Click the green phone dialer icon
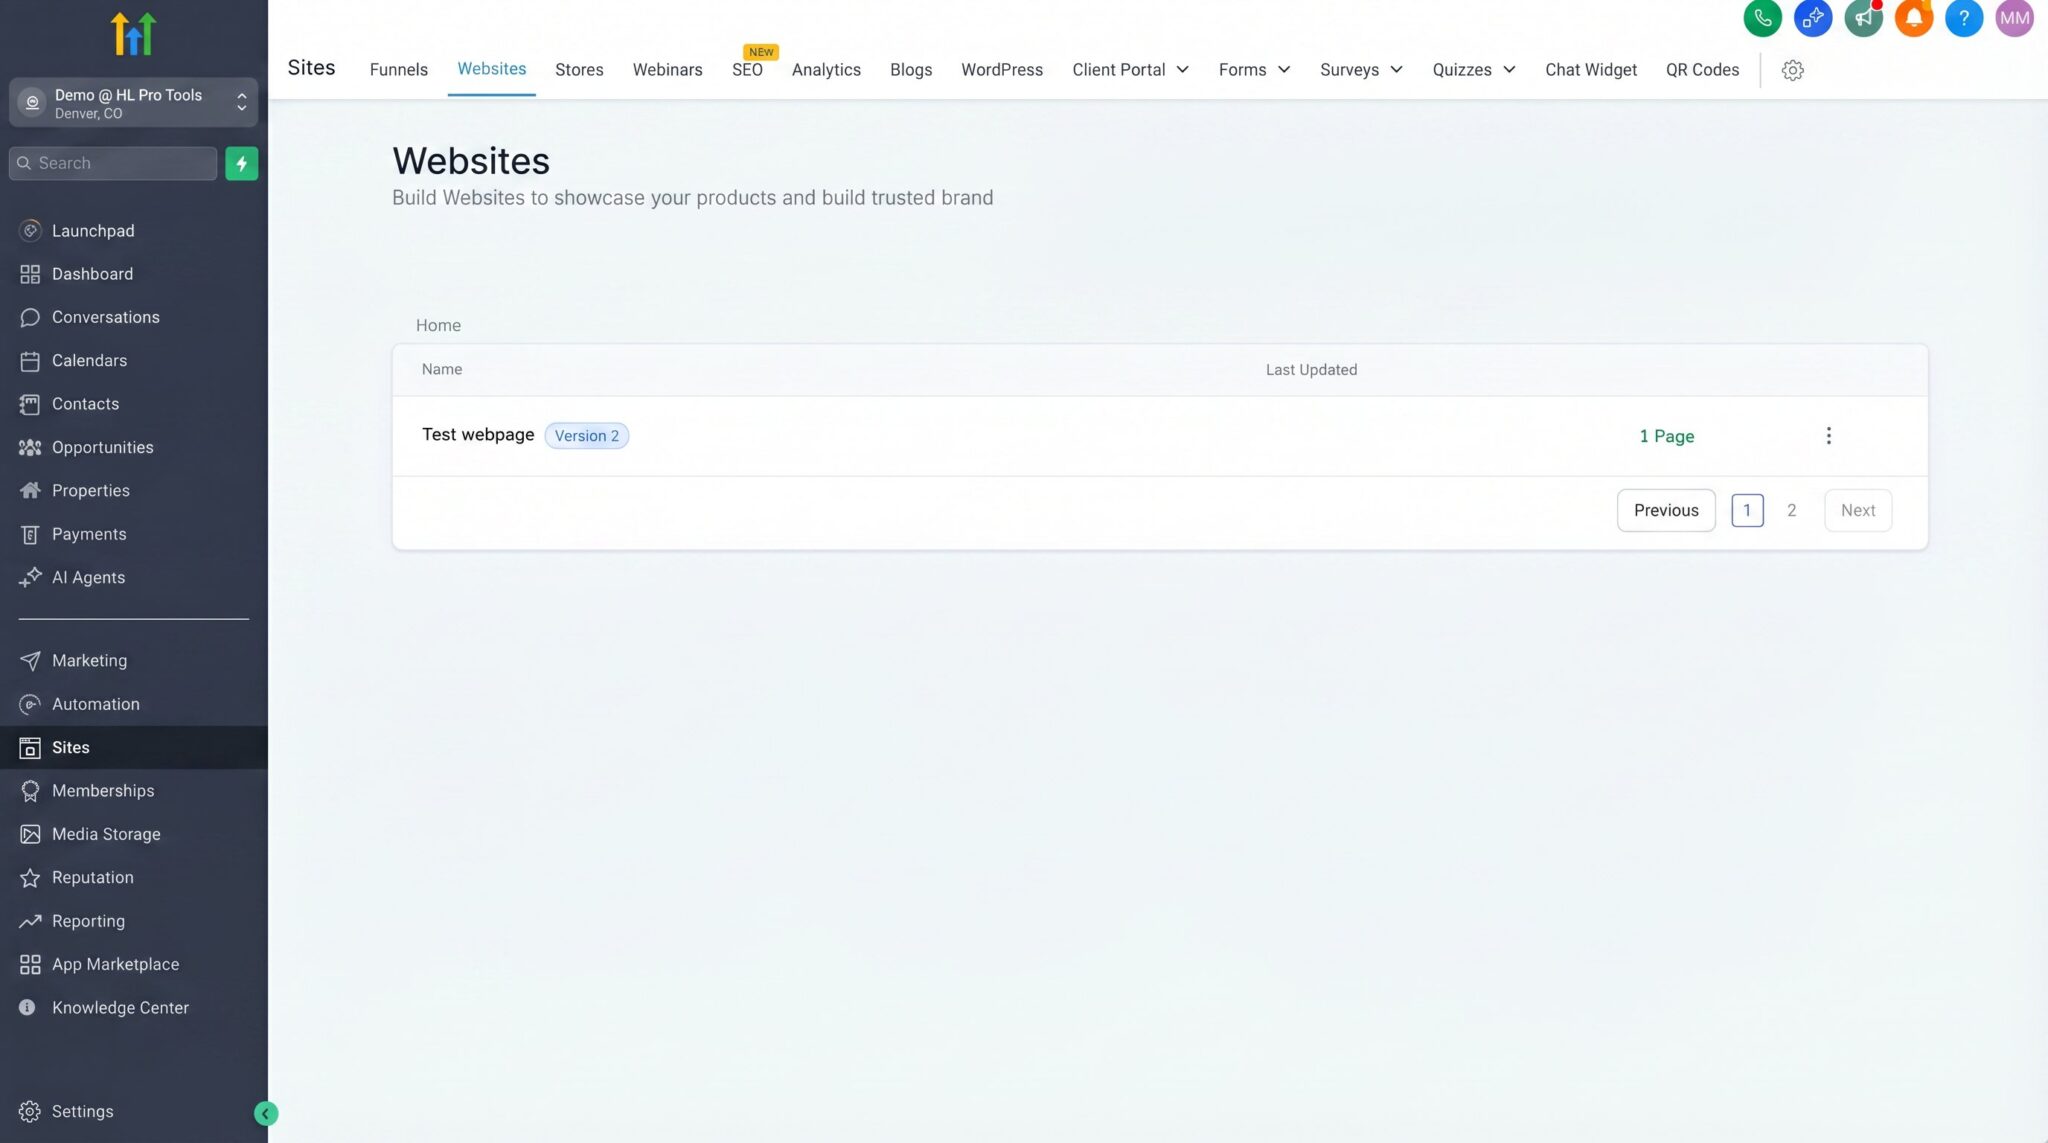Viewport: 2048px width, 1143px height. pos(1762,18)
